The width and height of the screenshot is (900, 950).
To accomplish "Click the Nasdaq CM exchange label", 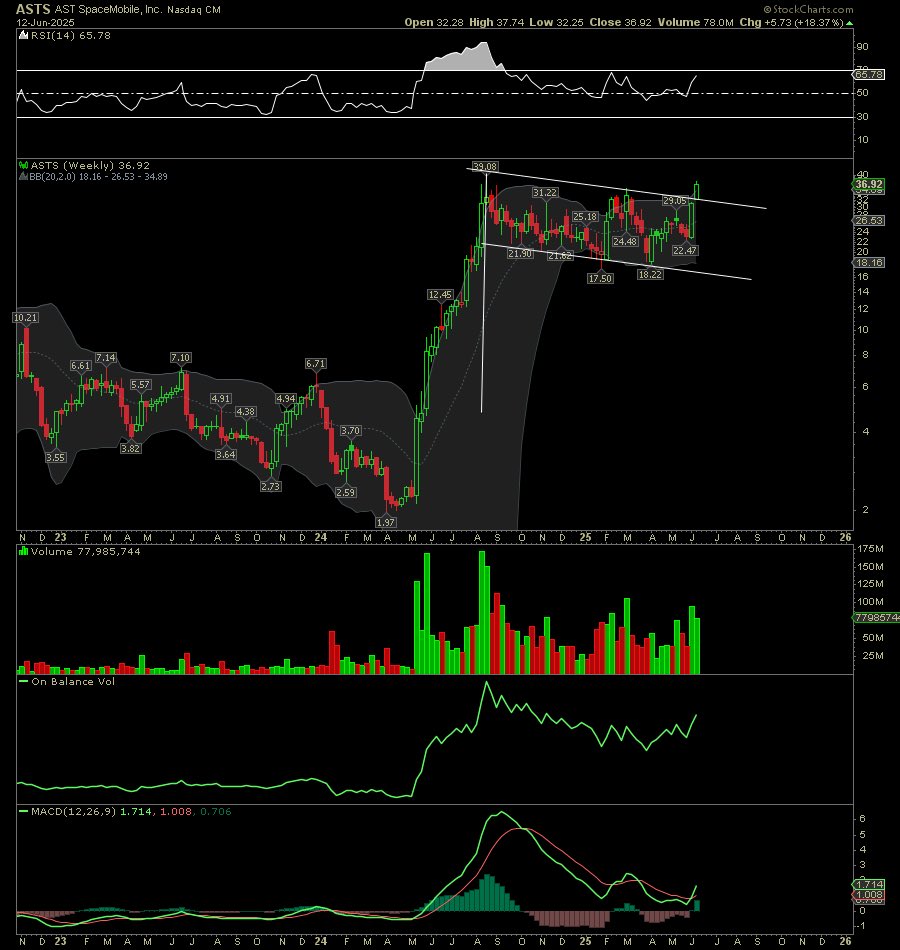I will [x=194, y=10].
